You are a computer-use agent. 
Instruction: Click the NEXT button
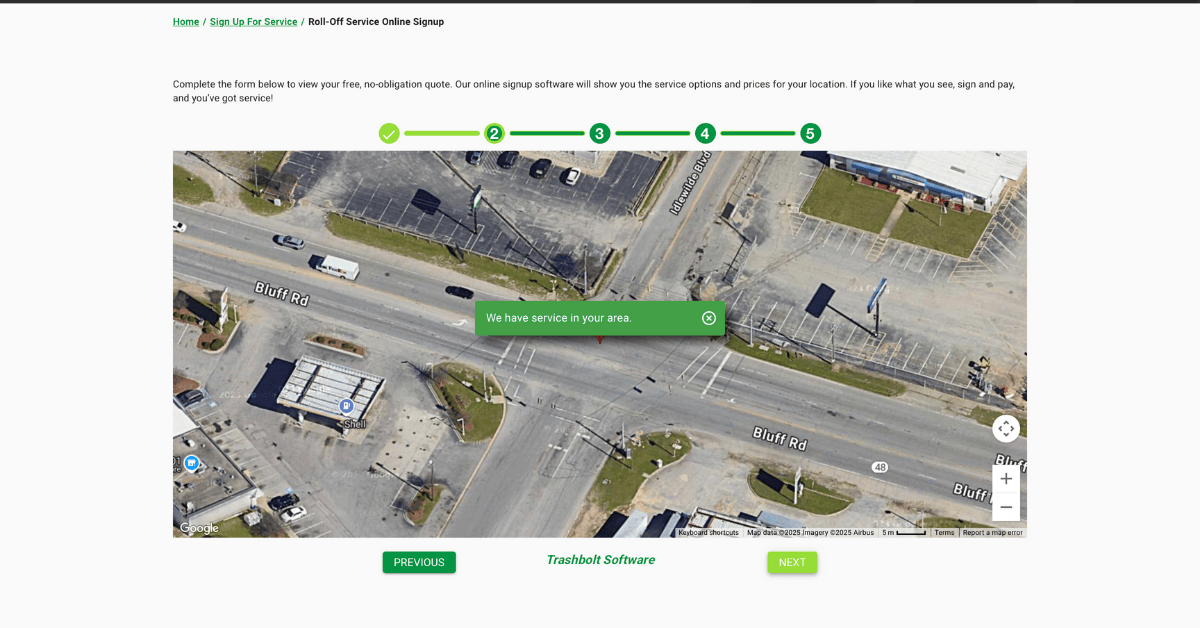792,562
